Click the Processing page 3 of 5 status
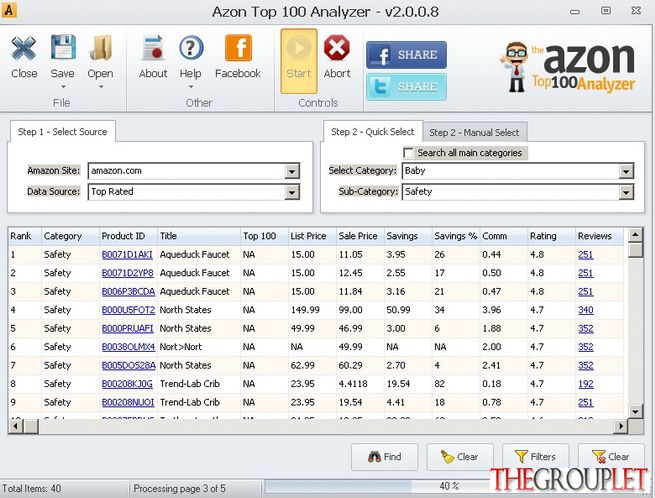655x498 pixels. tap(180, 488)
